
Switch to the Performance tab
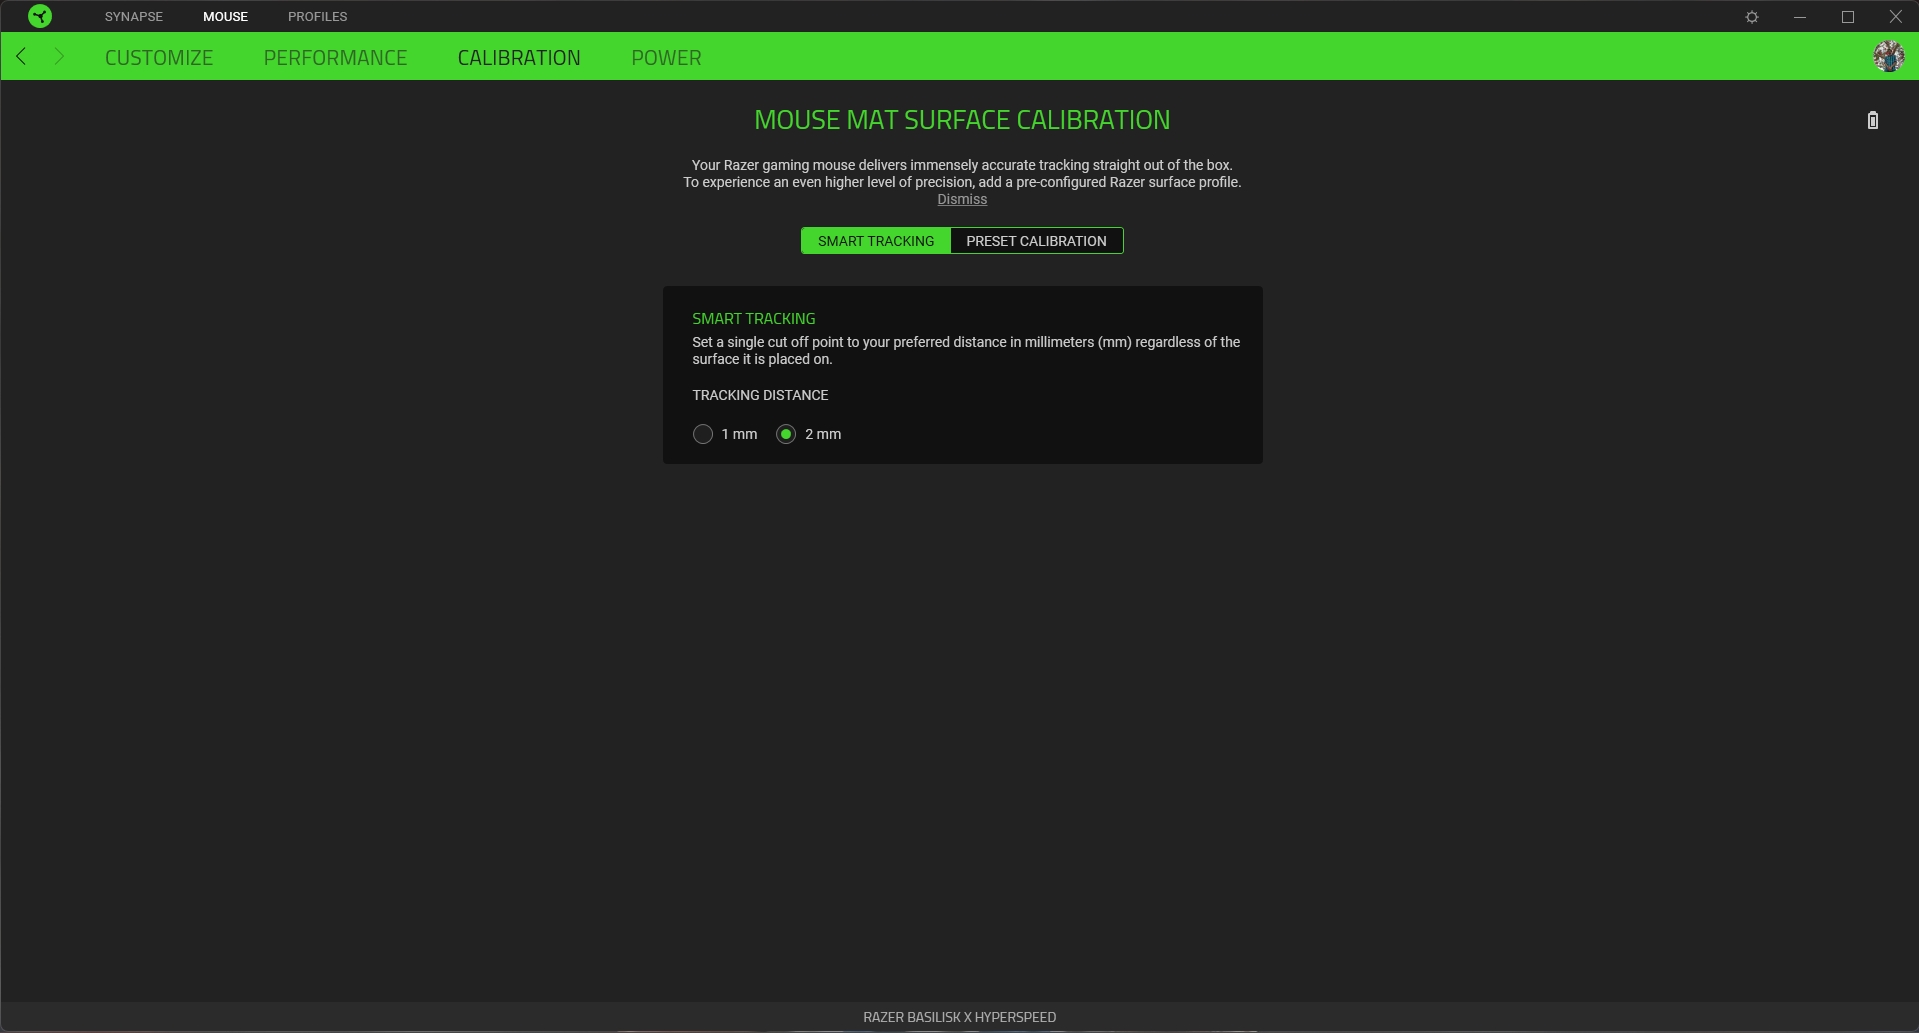point(335,57)
